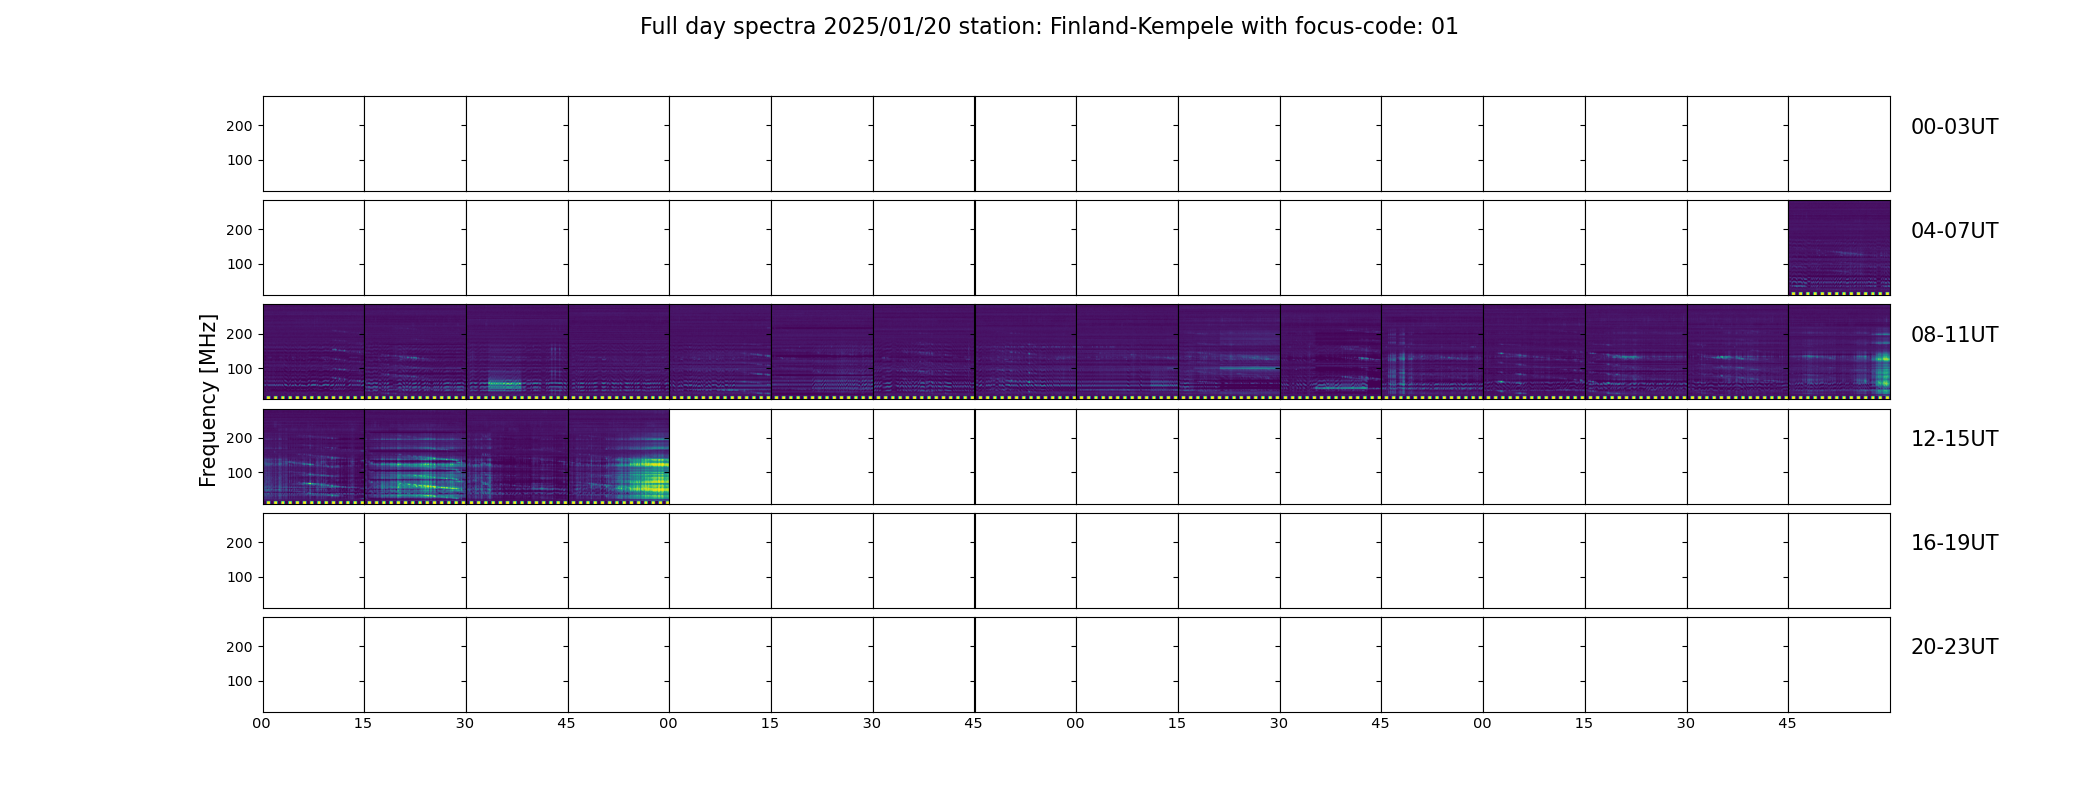The height and width of the screenshot is (800, 2100).
Task: Open the 09:30-09:45 spectrogram in the 08-11UT row
Action: coord(924,352)
